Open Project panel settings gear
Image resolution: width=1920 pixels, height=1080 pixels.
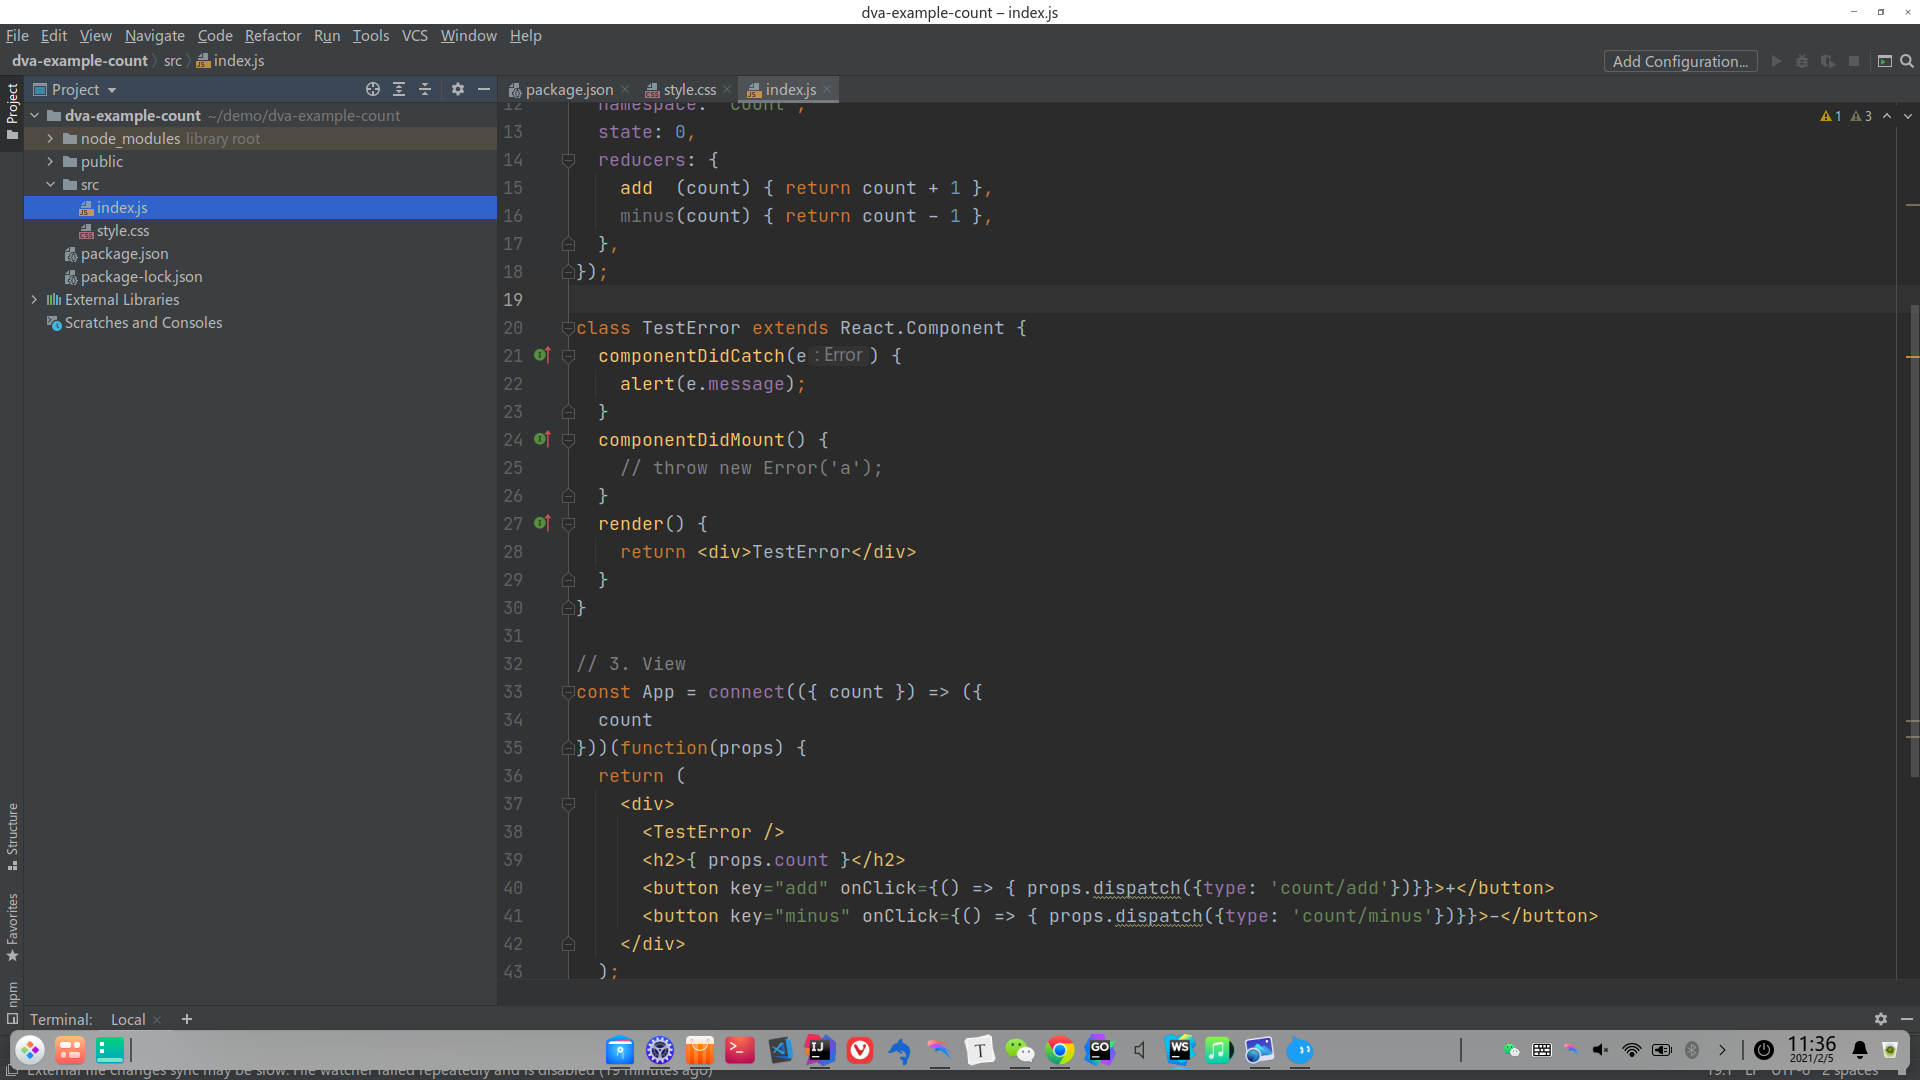[458, 89]
